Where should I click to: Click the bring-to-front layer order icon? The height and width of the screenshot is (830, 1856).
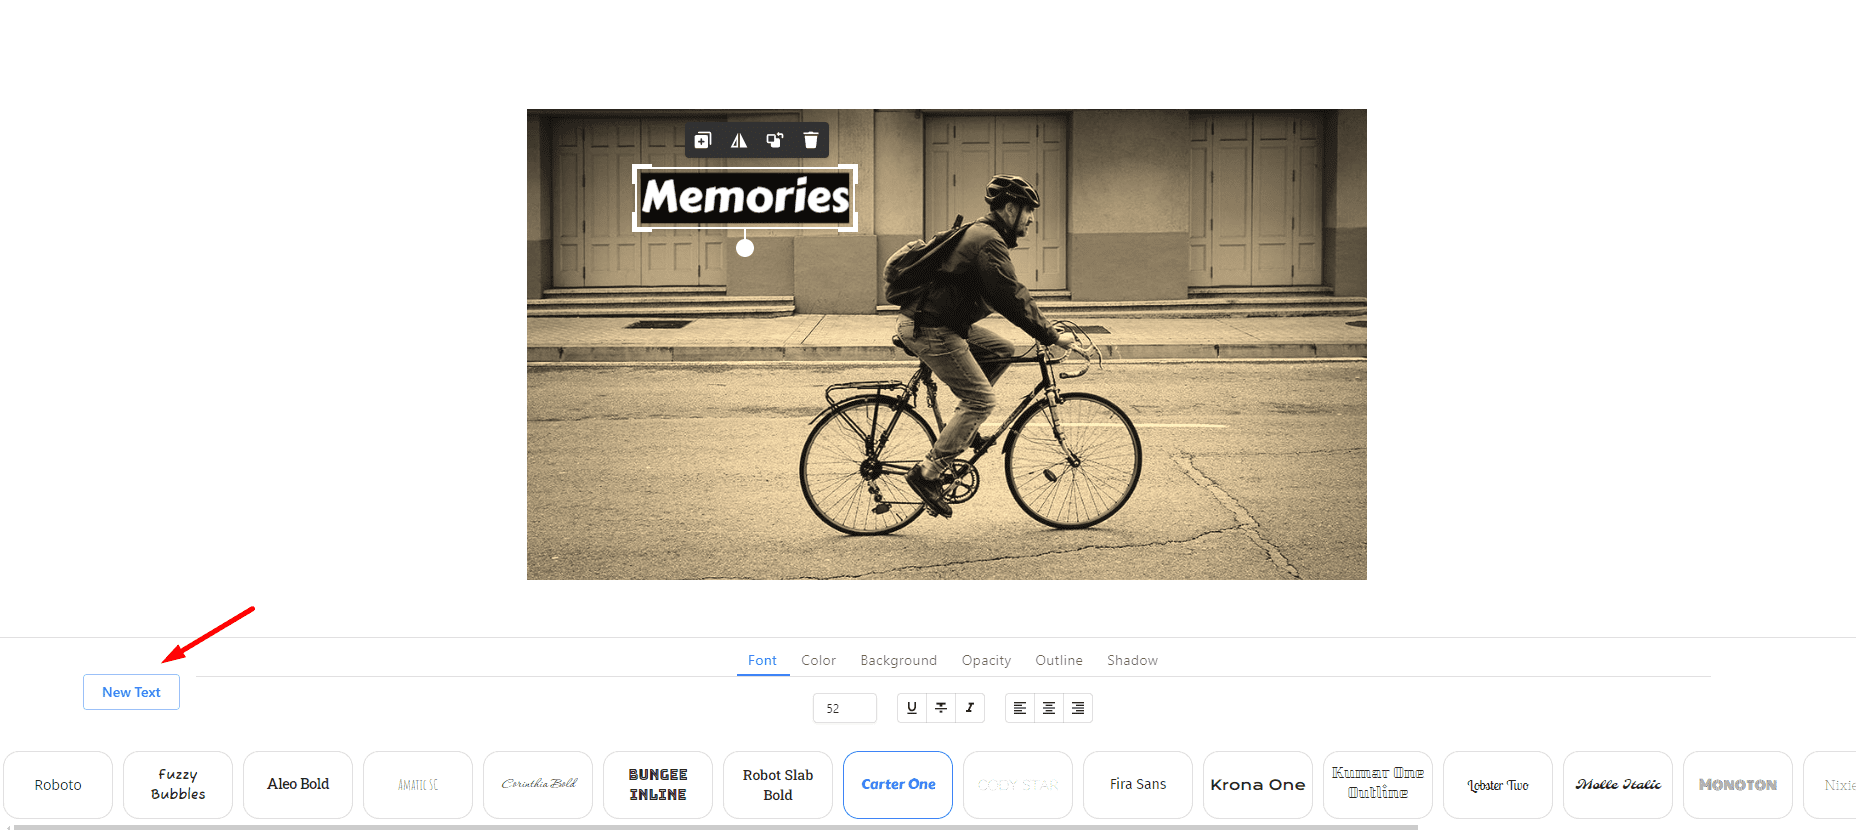pyautogui.click(x=775, y=141)
